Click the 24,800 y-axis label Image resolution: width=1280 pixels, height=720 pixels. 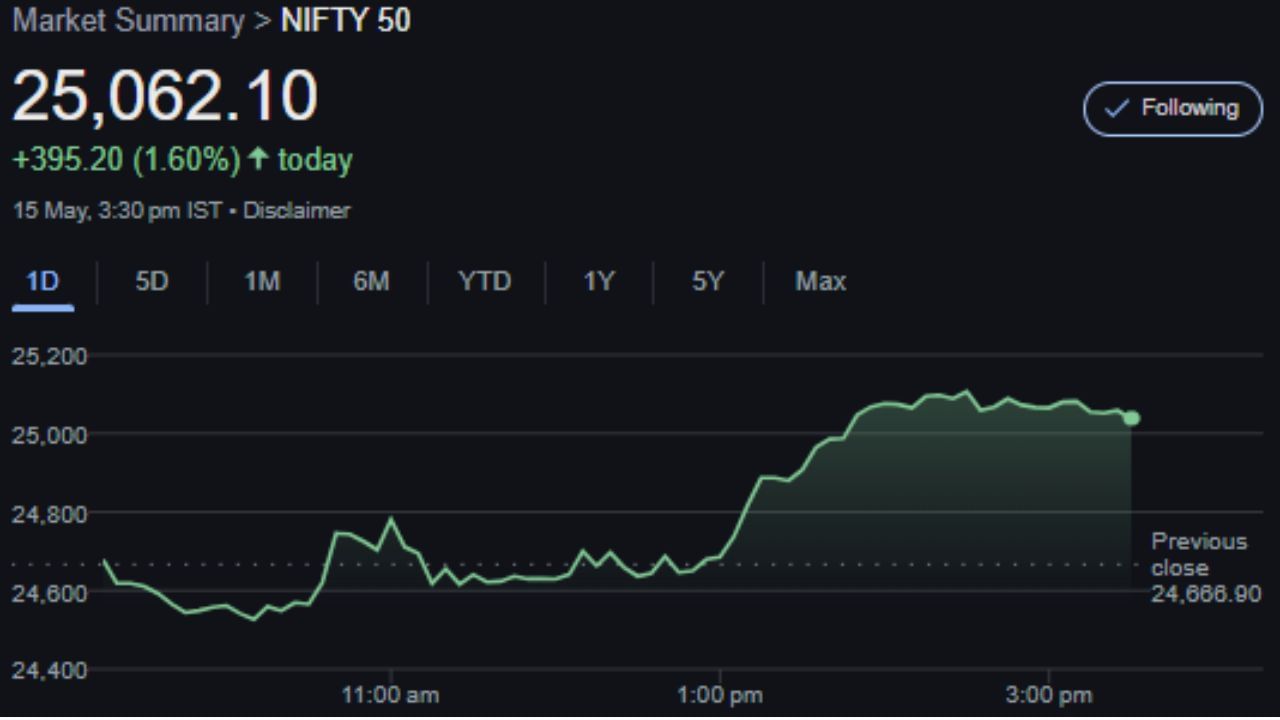(x=49, y=513)
